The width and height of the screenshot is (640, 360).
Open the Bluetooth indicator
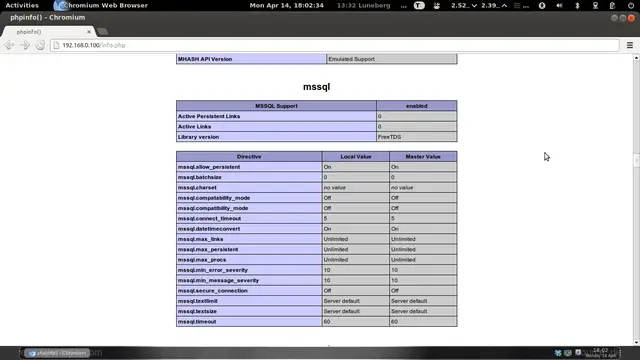(577, 6)
